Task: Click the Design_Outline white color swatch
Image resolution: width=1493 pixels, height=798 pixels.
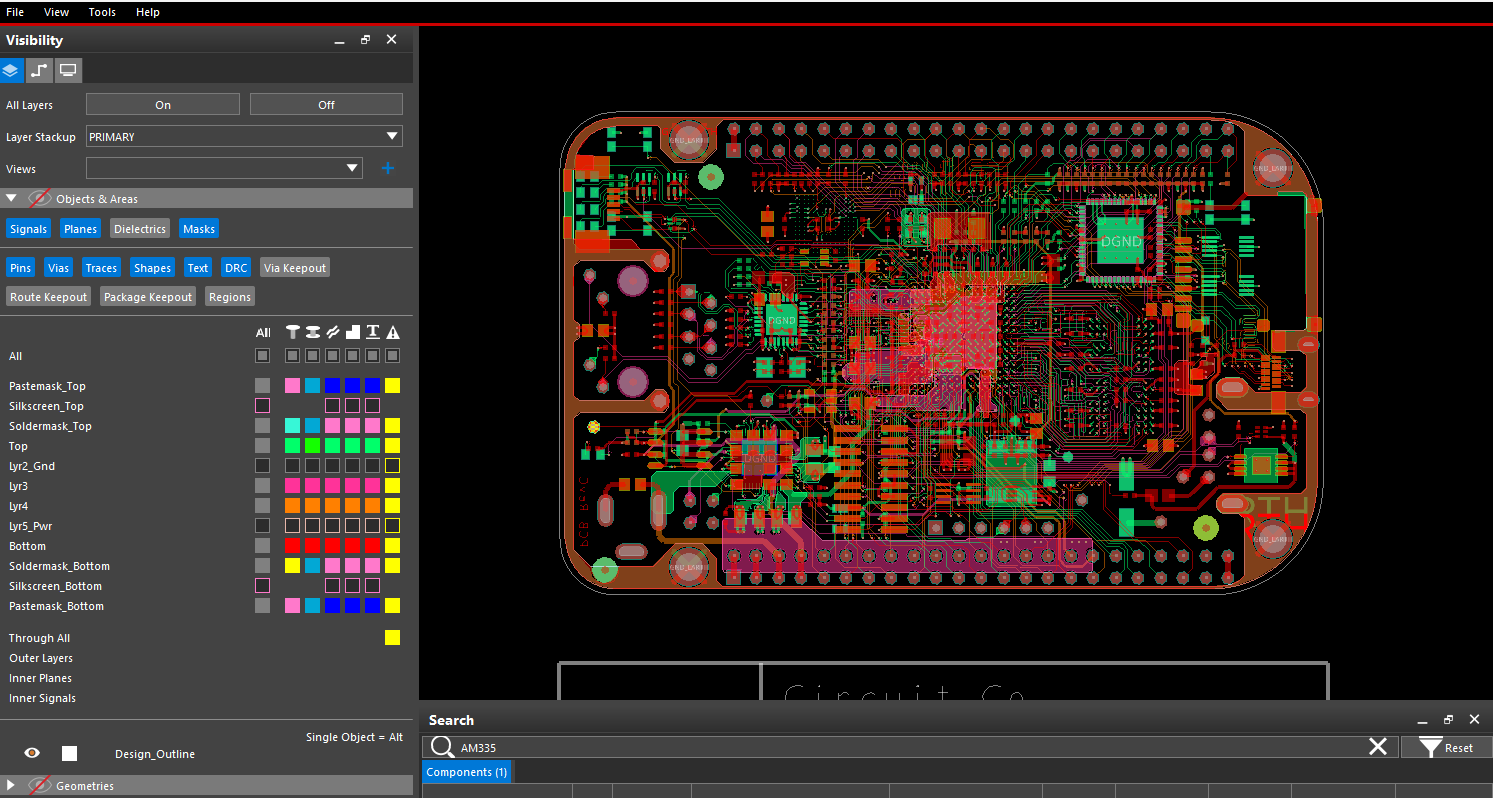Action: (x=69, y=753)
